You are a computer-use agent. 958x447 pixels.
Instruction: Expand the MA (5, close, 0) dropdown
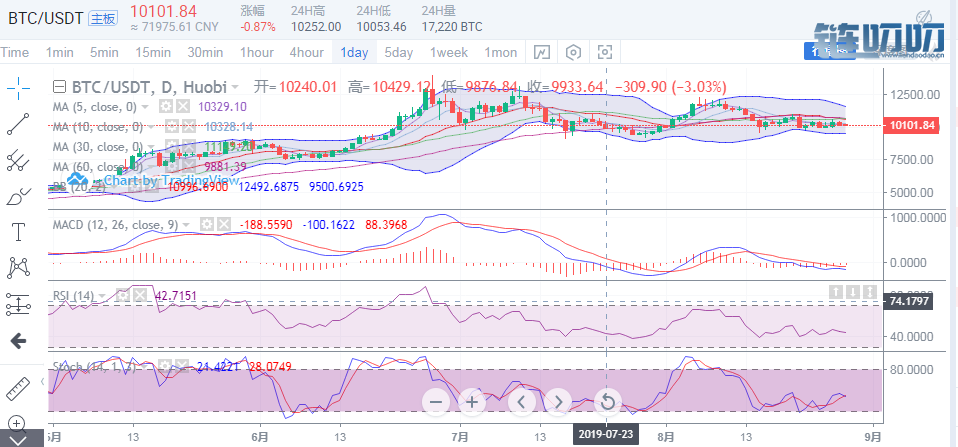(145, 106)
